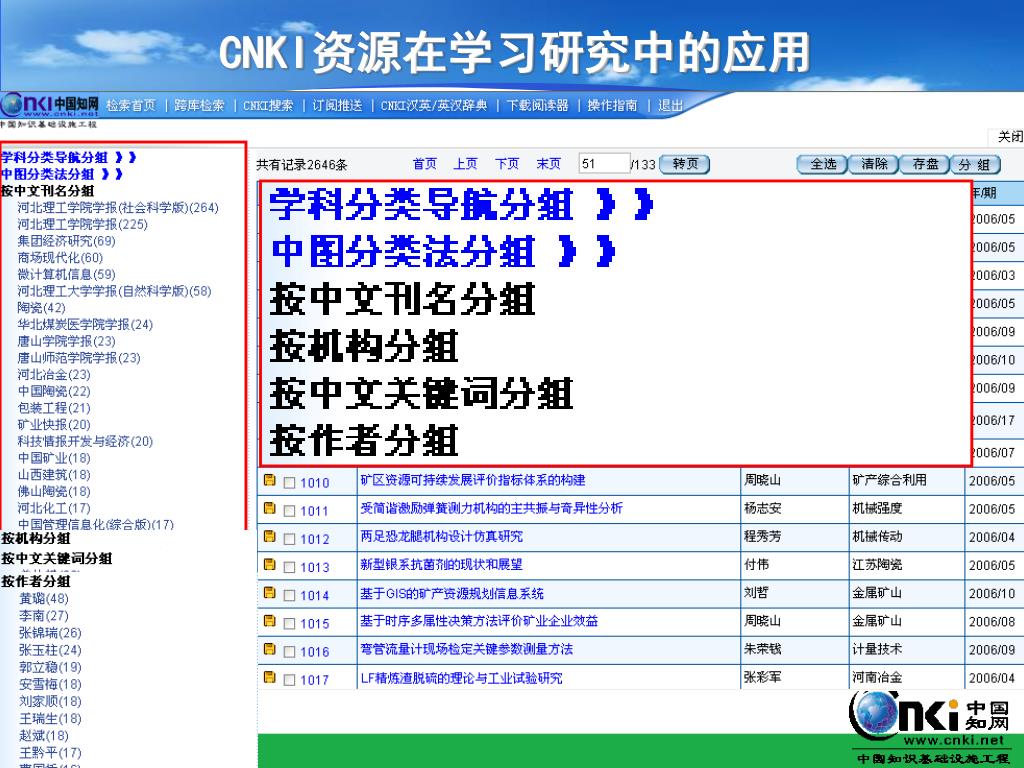Screen dimensions: 1024x768
Task: Filter by journal 集团经济研究(69)
Action: tap(67, 241)
